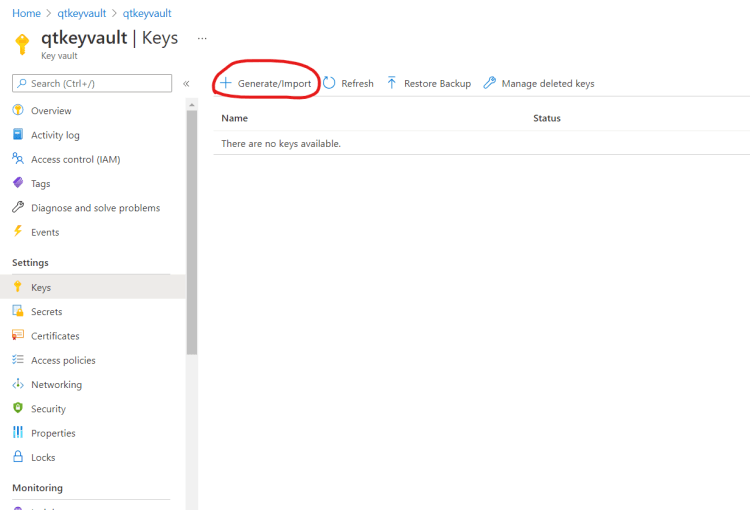Click the Certificates icon in sidebar
The height and width of the screenshot is (510, 750).
pos(18,335)
